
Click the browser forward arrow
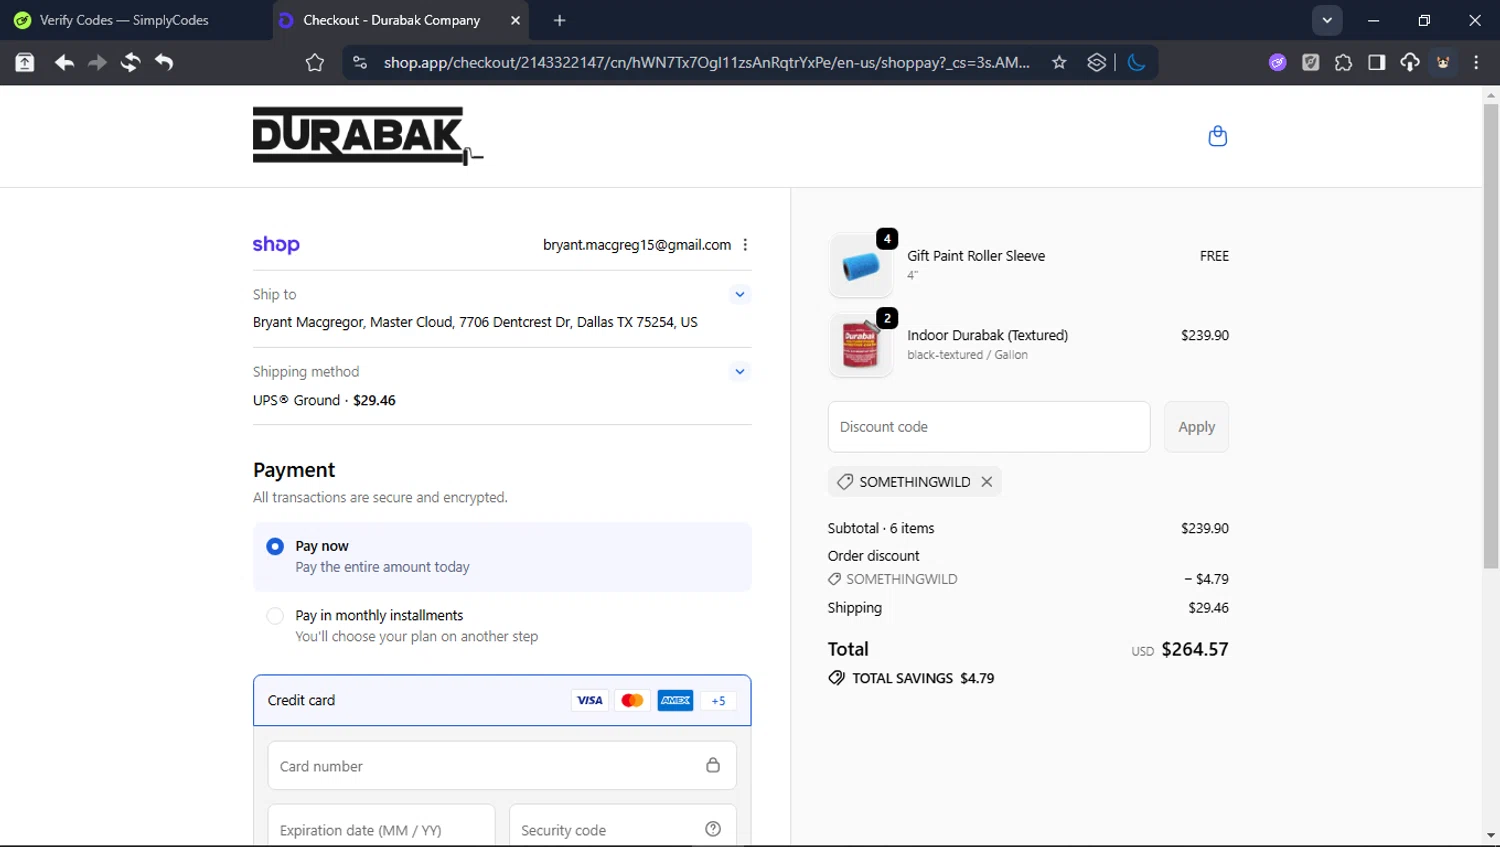(97, 62)
